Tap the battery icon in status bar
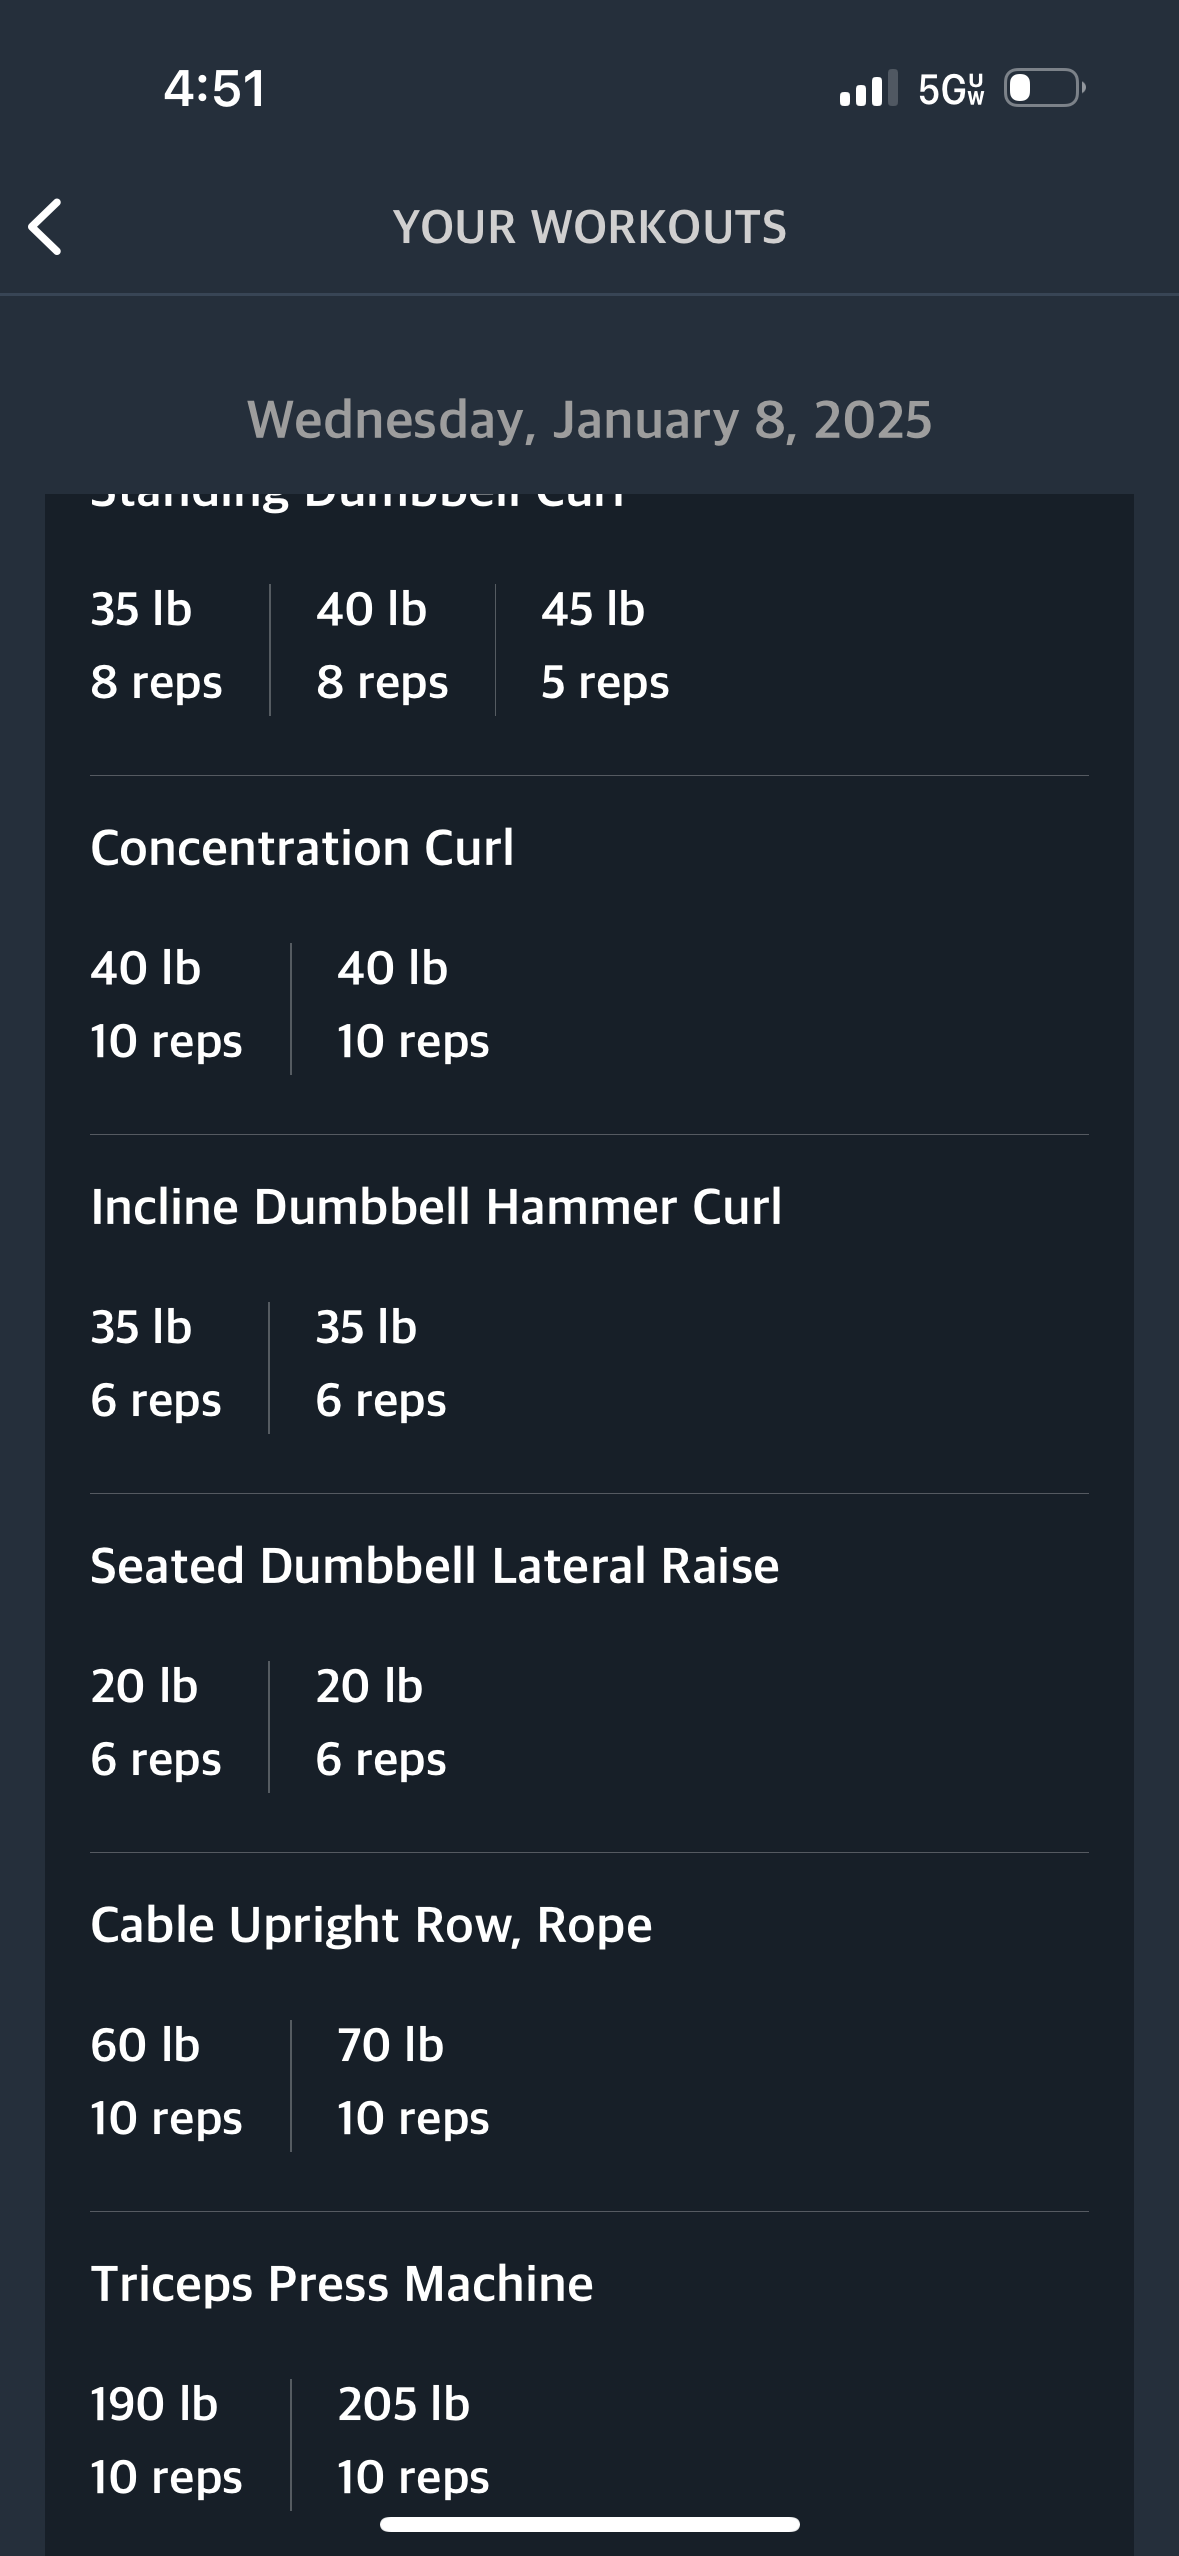The image size is (1179, 2556). tap(1044, 88)
